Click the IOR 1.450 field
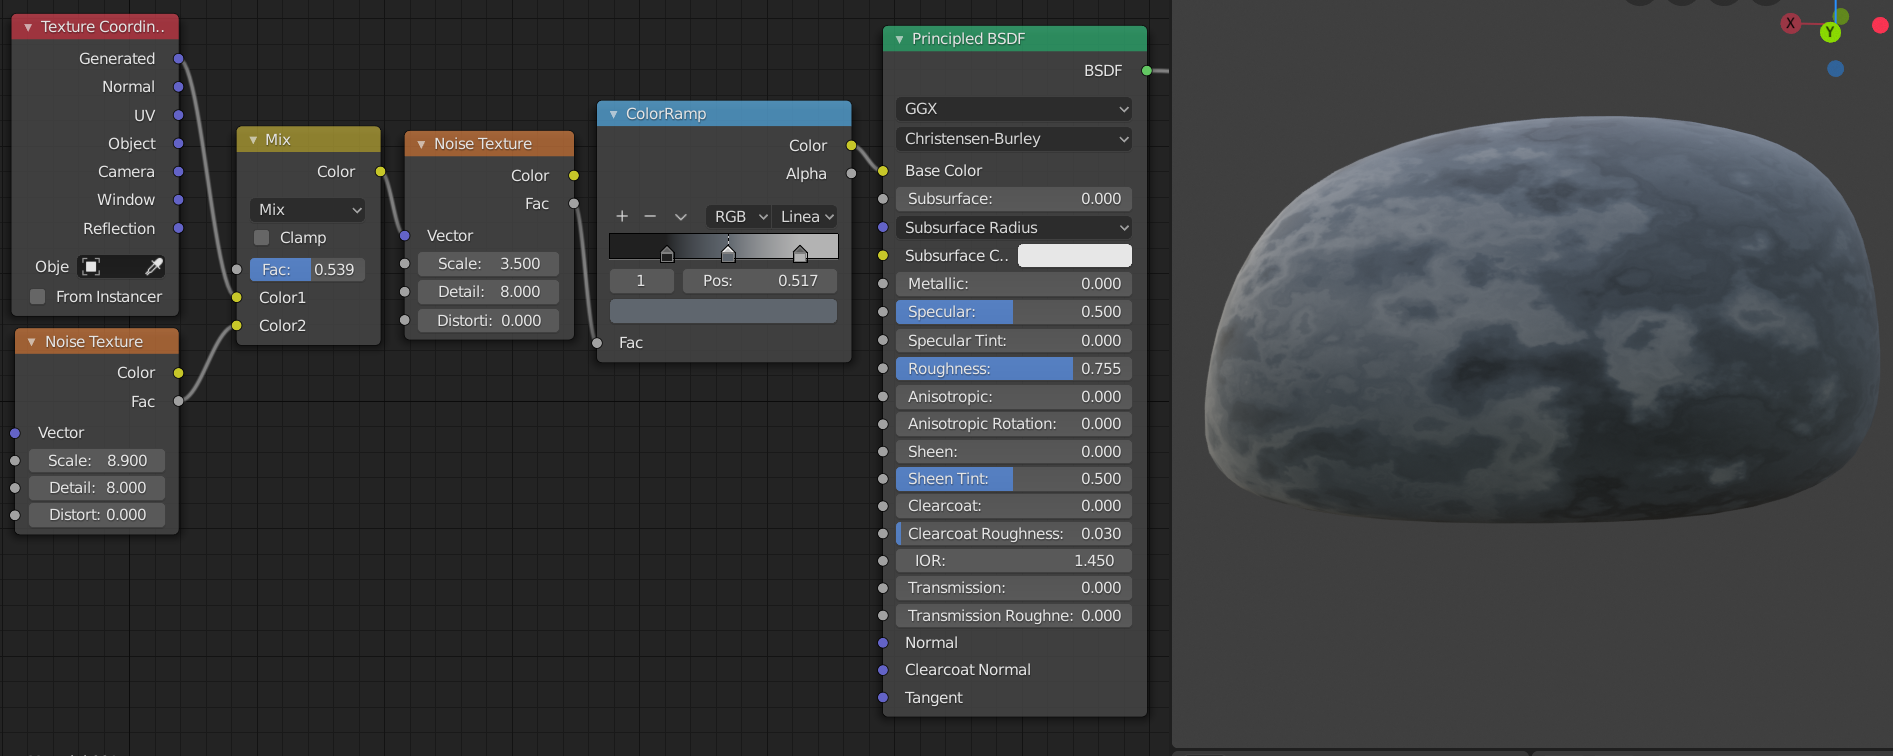Screen dimensions: 1893x756 click(1014, 561)
